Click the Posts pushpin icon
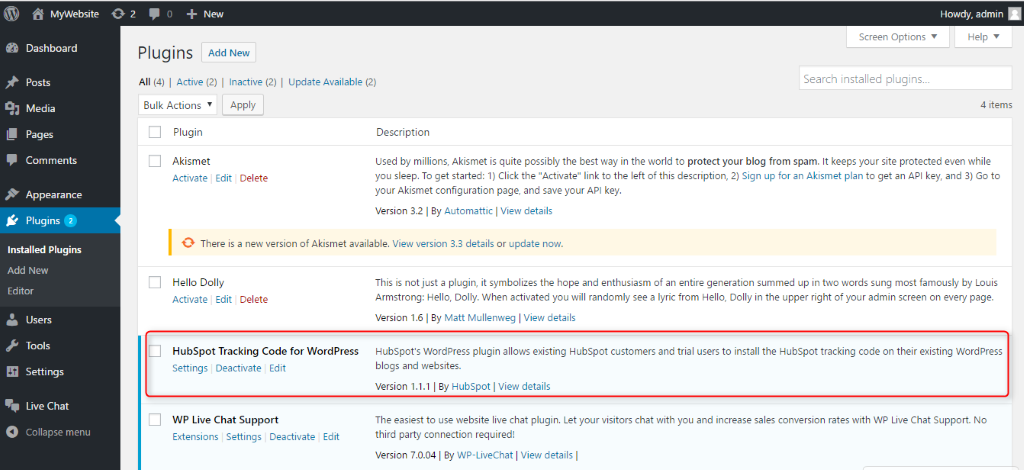 point(12,82)
